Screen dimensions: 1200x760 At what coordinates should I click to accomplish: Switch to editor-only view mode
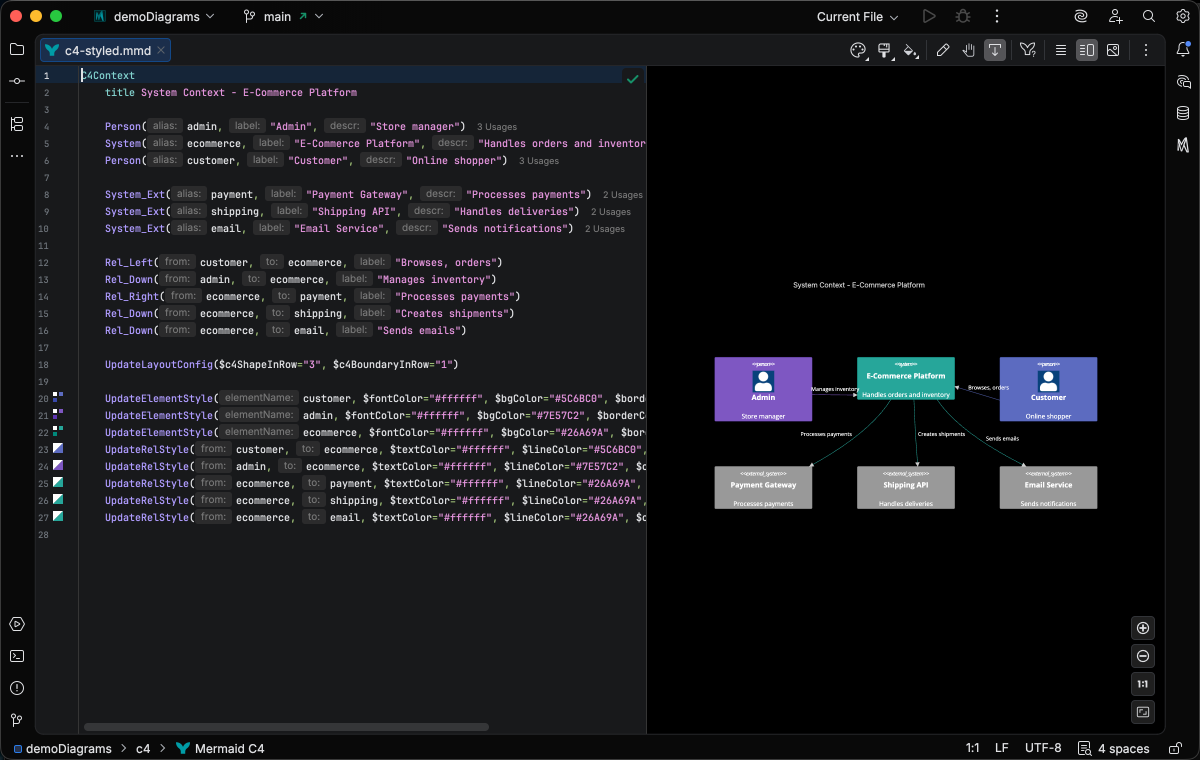(1061, 50)
